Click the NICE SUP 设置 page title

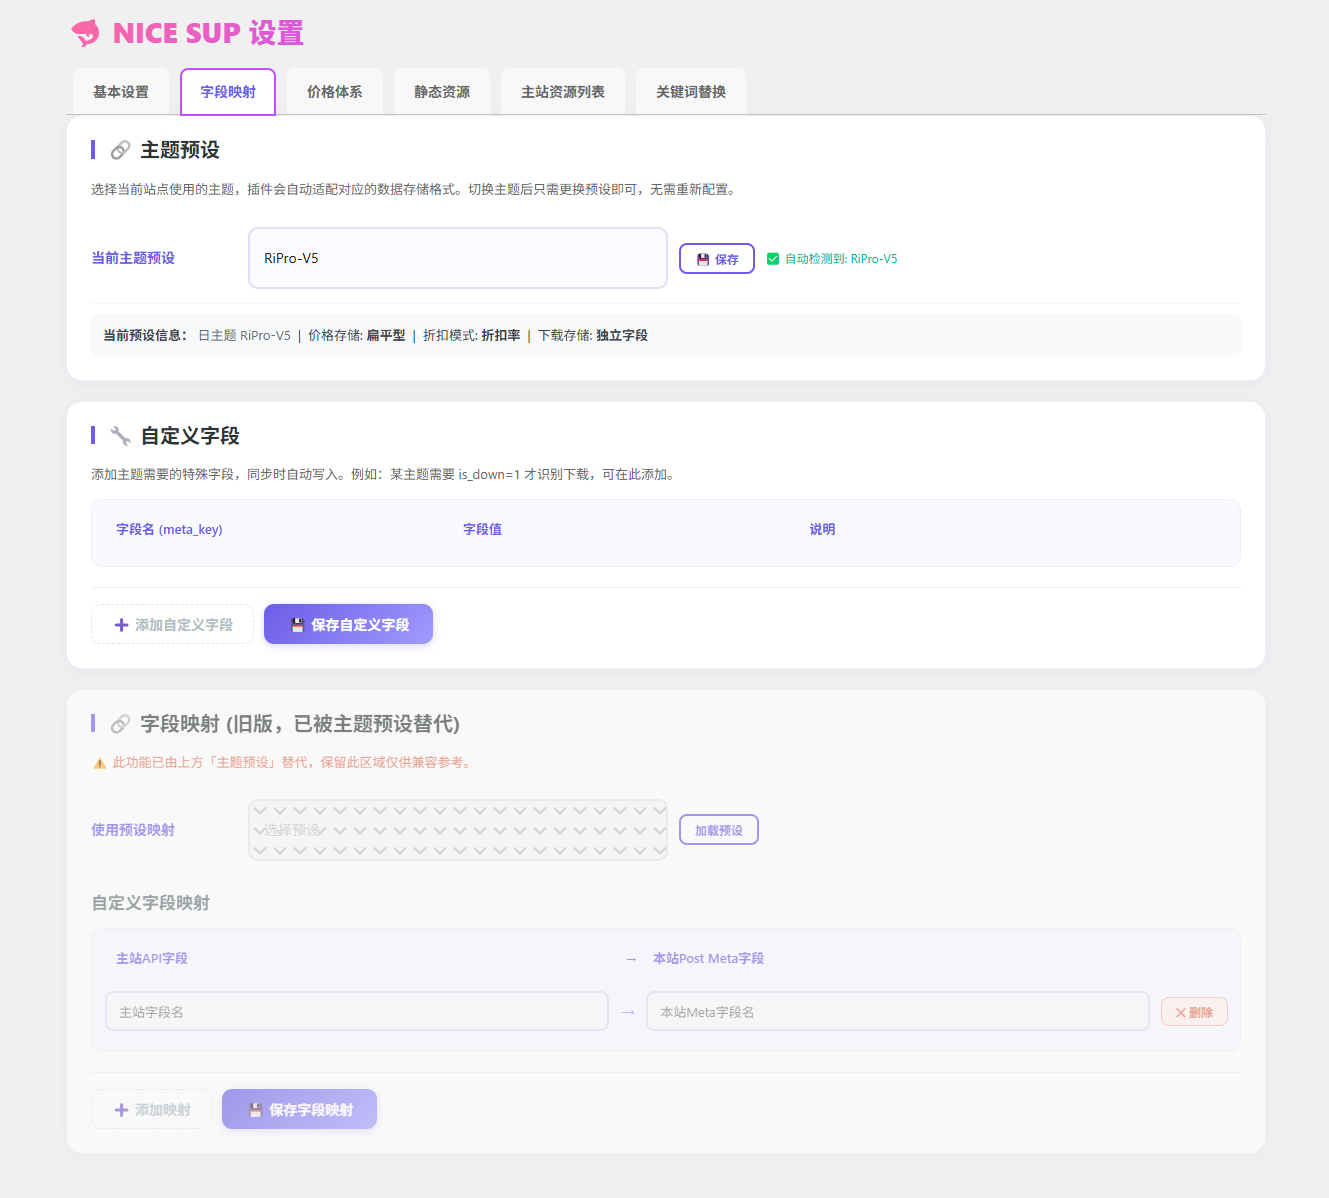pos(208,33)
